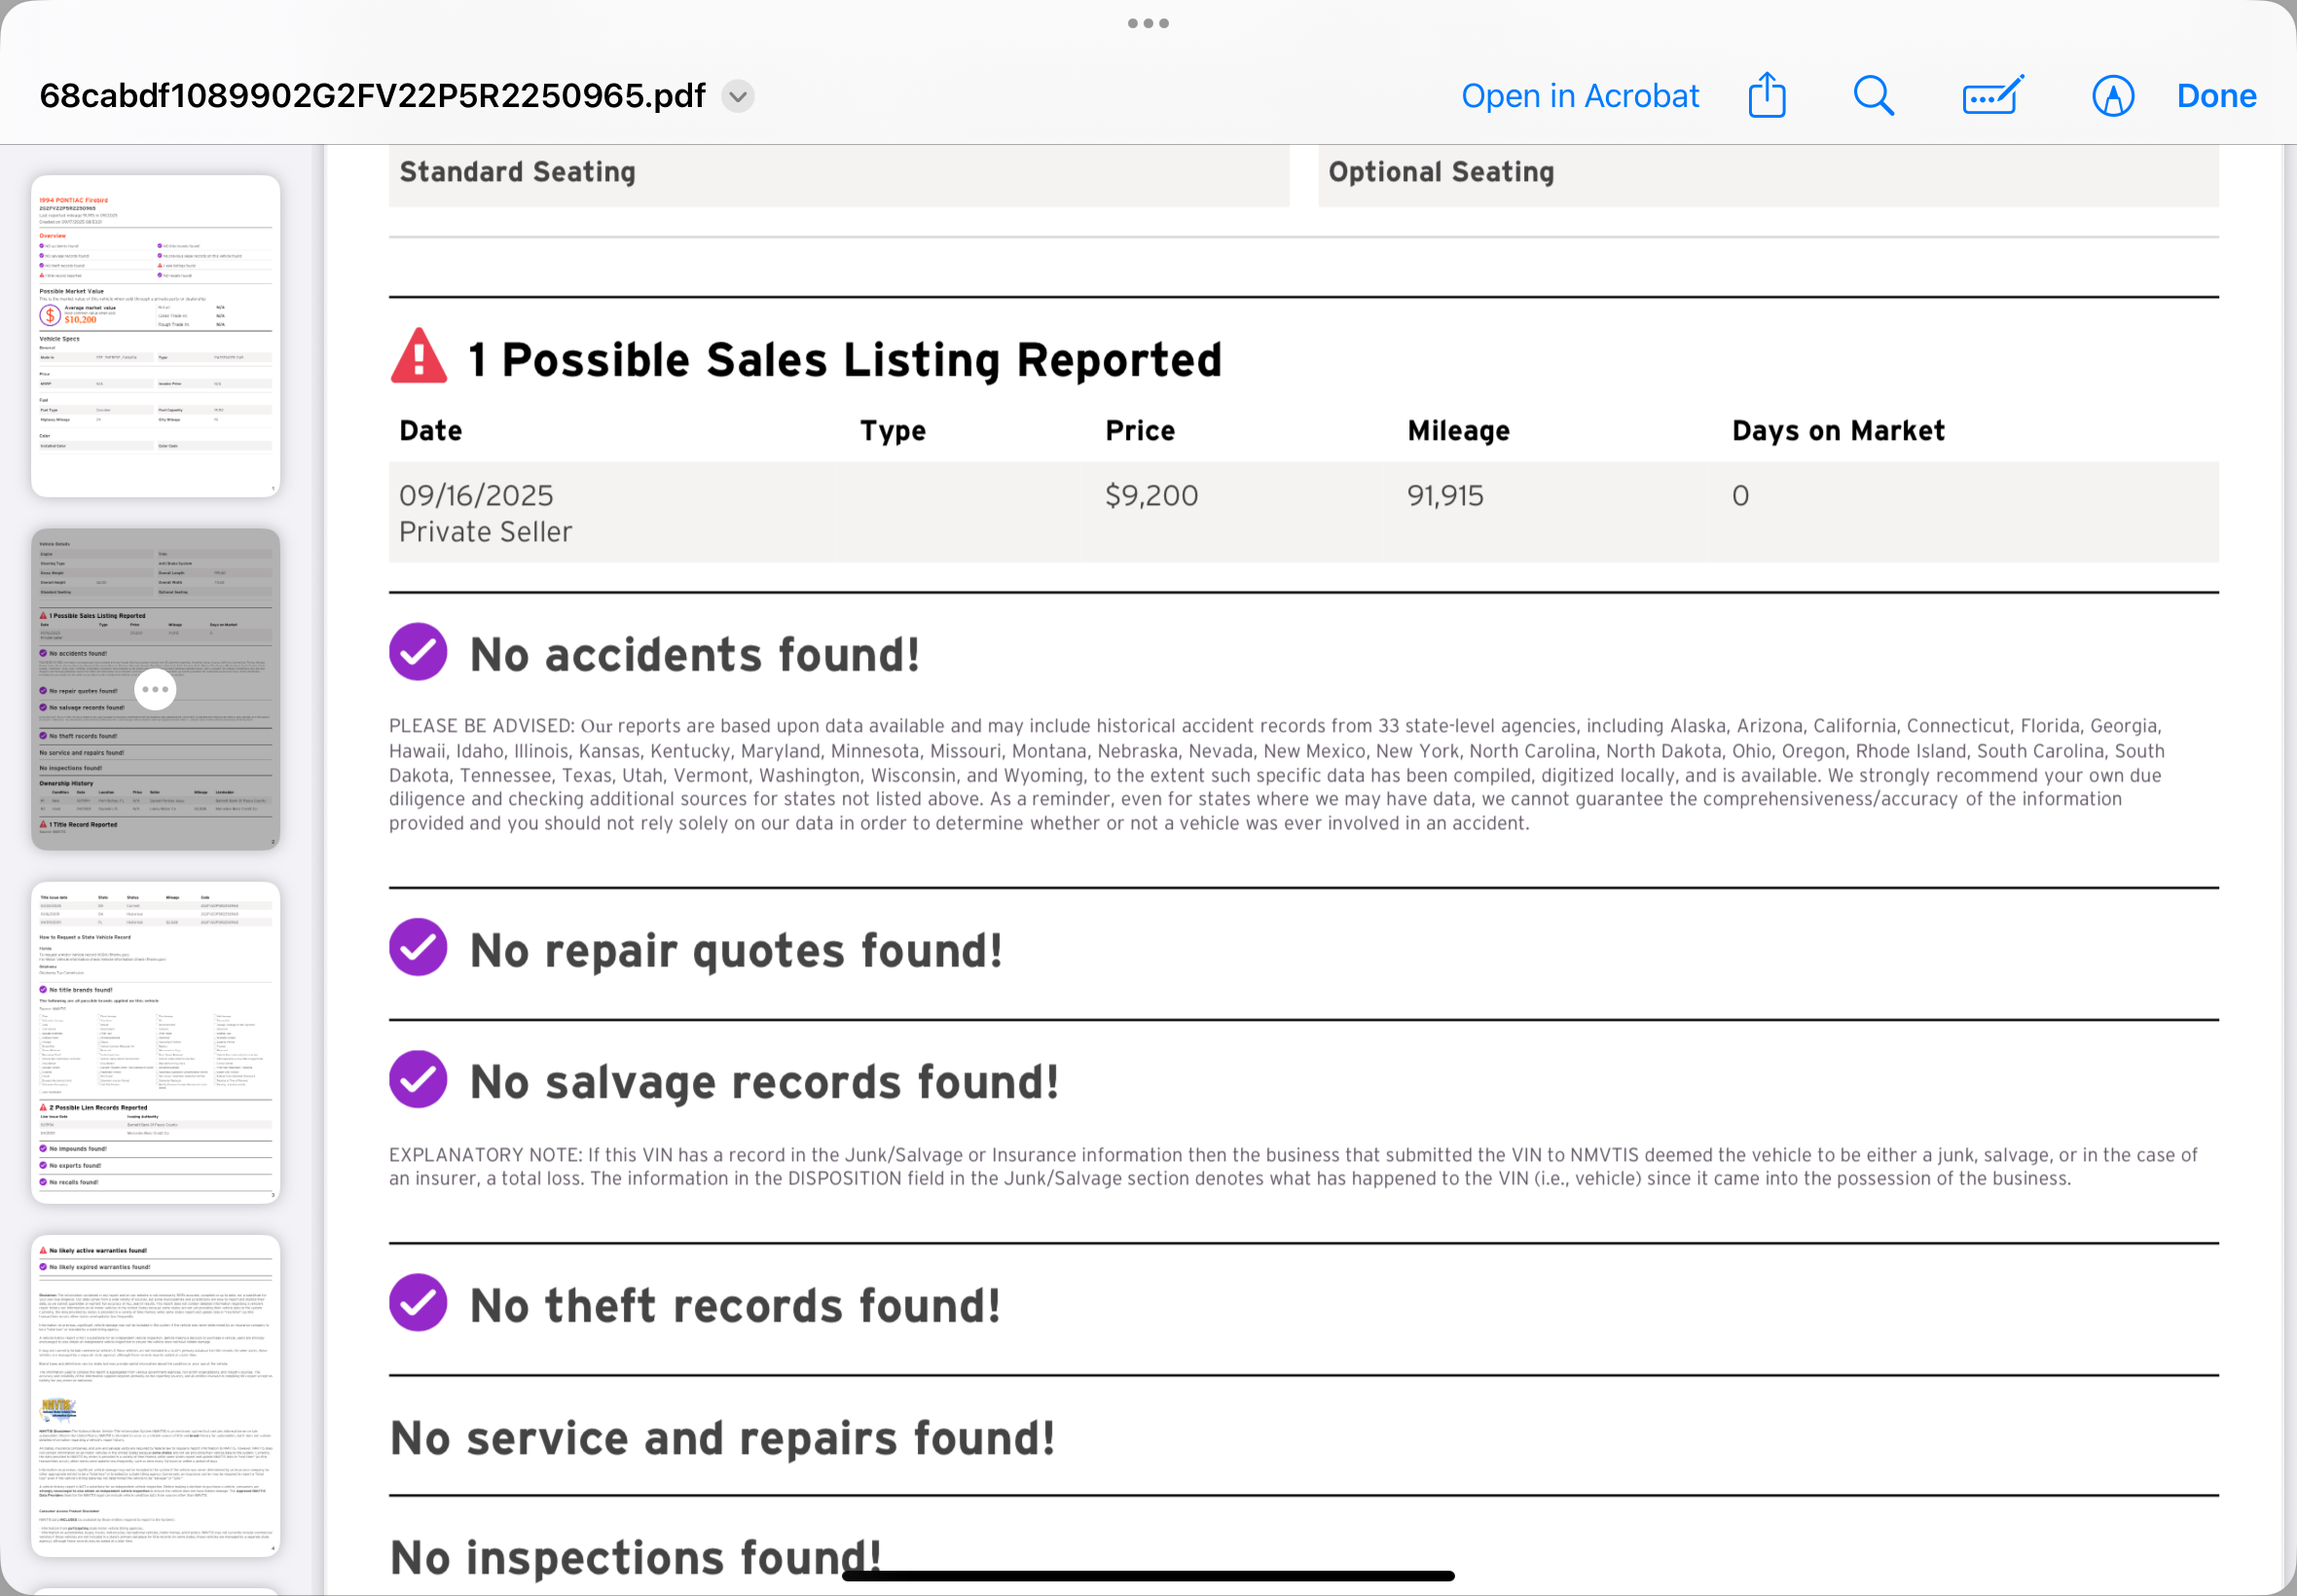This screenshot has height=1596, width=2297.
Task: Open in Acrobat link
Action: tap(1580, 96)
